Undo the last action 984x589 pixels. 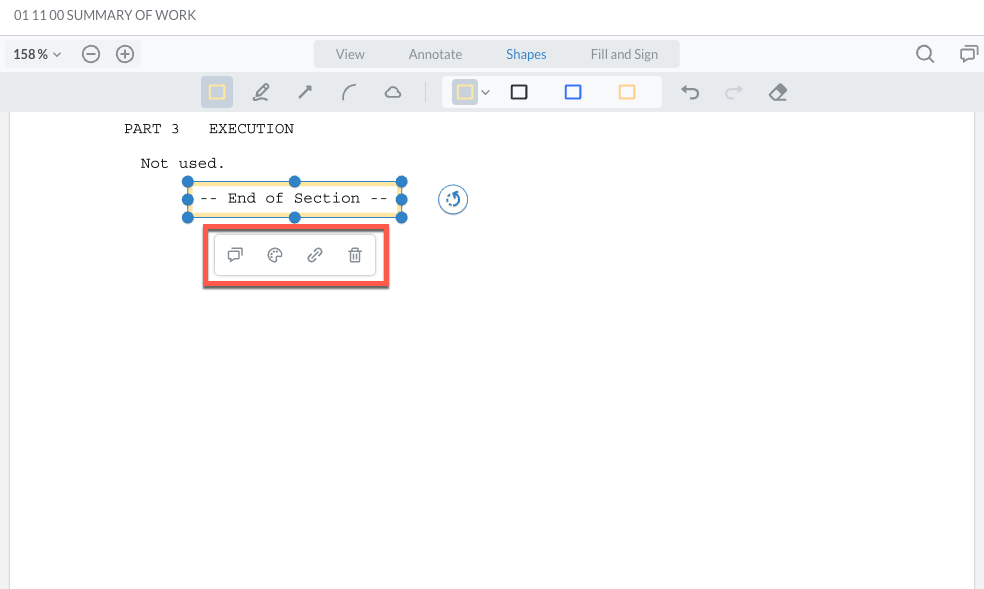690,92
